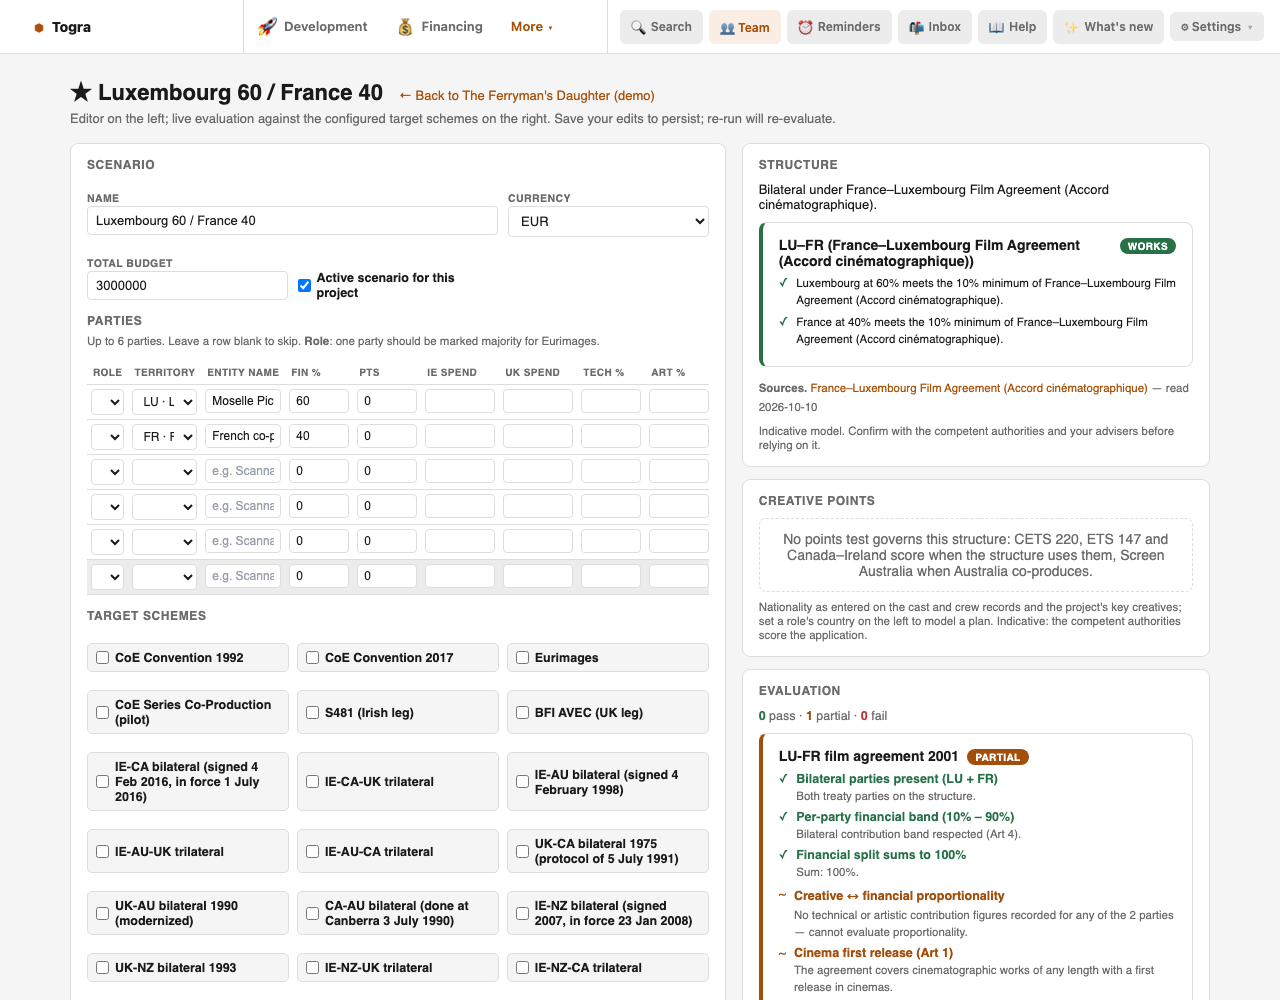This screenshot has width=1280, height=1000.
Task: Click the mailbox icon on Inbox
Action: coord(916,27)
